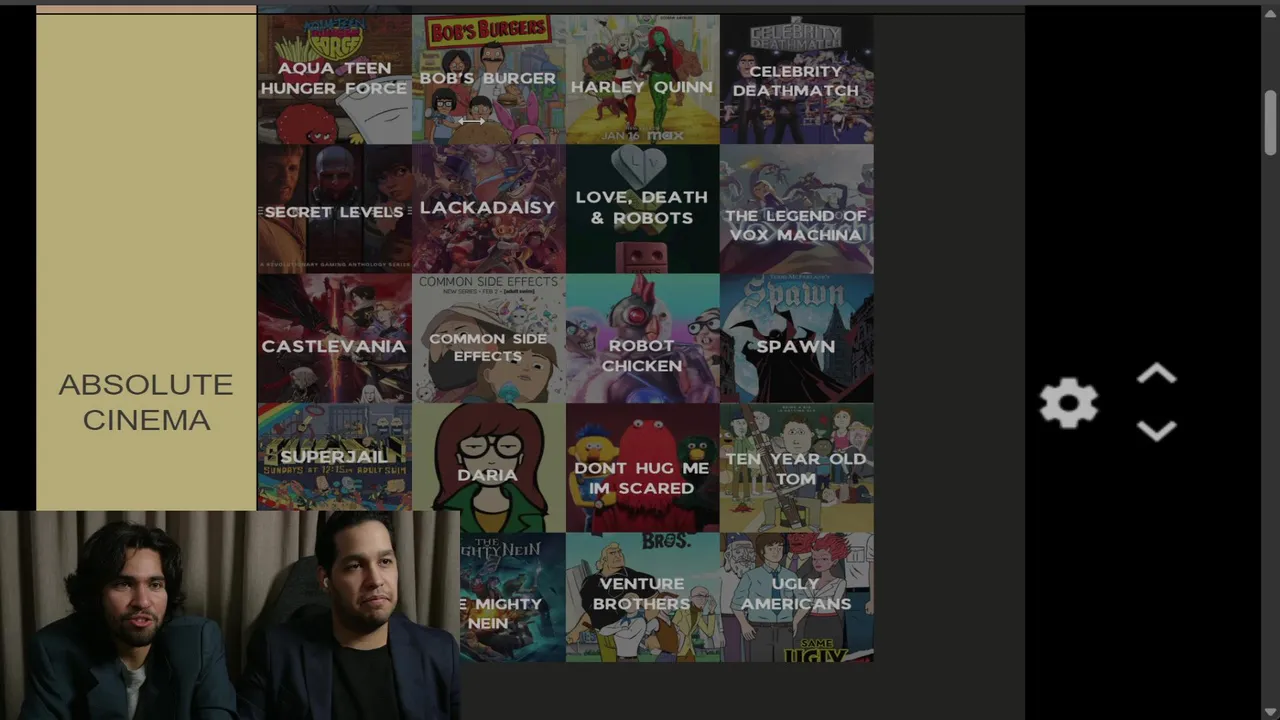Screen dimensions: 1280x720
Task: Choose the Celebrity Deathmatch tile
Action: tap(796, 79)
